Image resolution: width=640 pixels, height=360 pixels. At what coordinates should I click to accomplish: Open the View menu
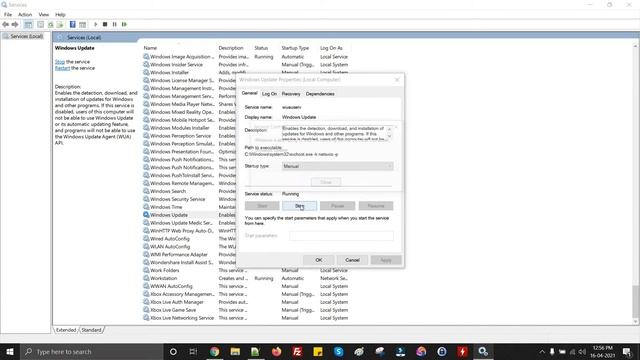point(44,14)
